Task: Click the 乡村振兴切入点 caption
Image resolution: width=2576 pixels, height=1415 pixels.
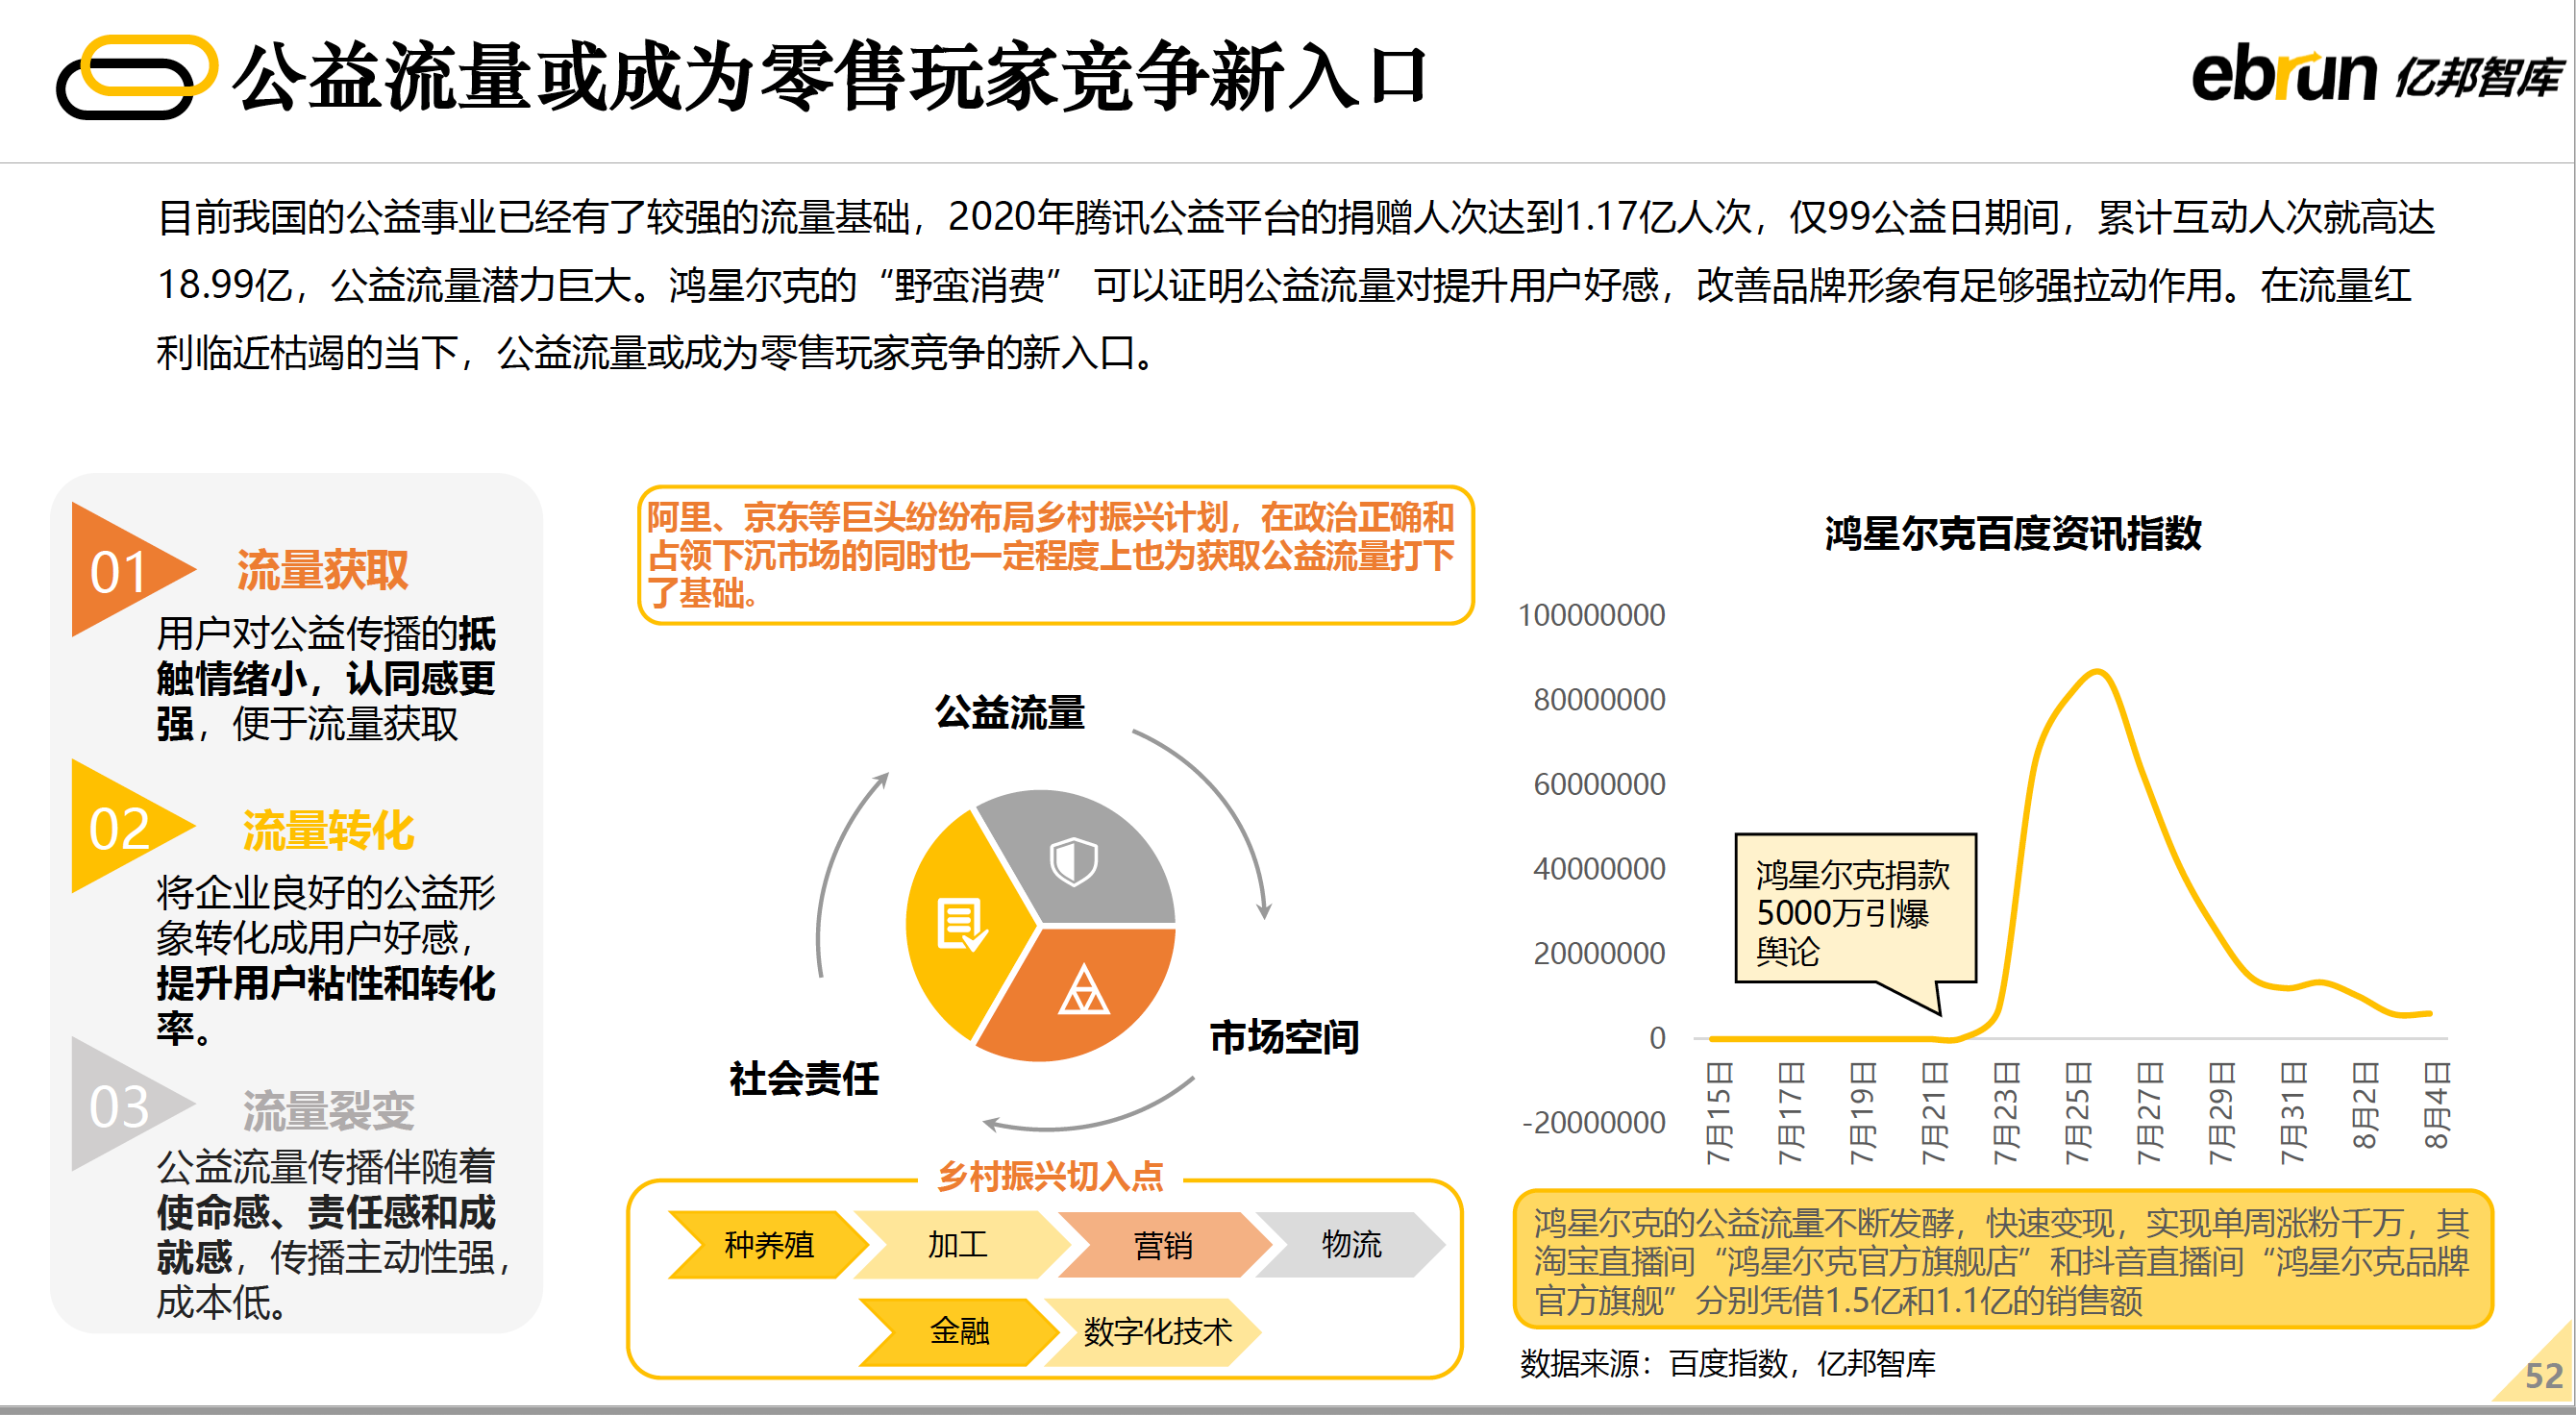Action: pos(1050,1176)
